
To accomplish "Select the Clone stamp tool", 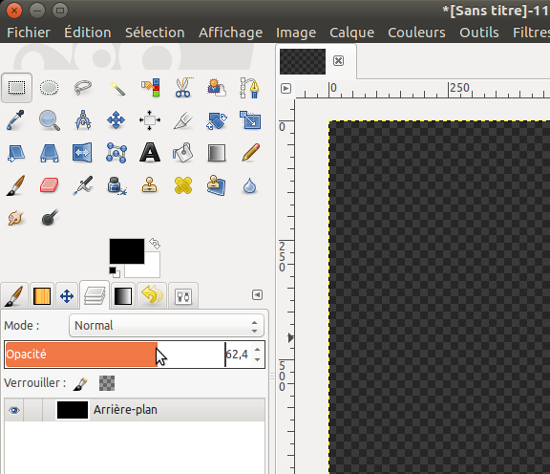I will [x=150, y=185].
